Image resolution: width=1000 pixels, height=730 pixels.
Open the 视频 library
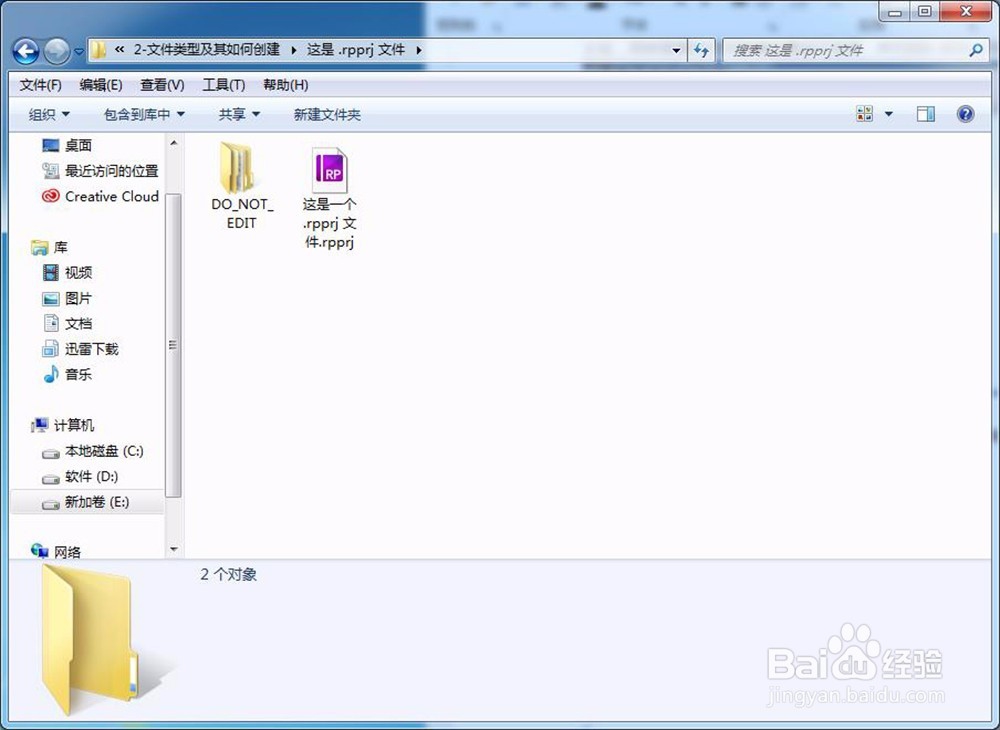point(78,273)
